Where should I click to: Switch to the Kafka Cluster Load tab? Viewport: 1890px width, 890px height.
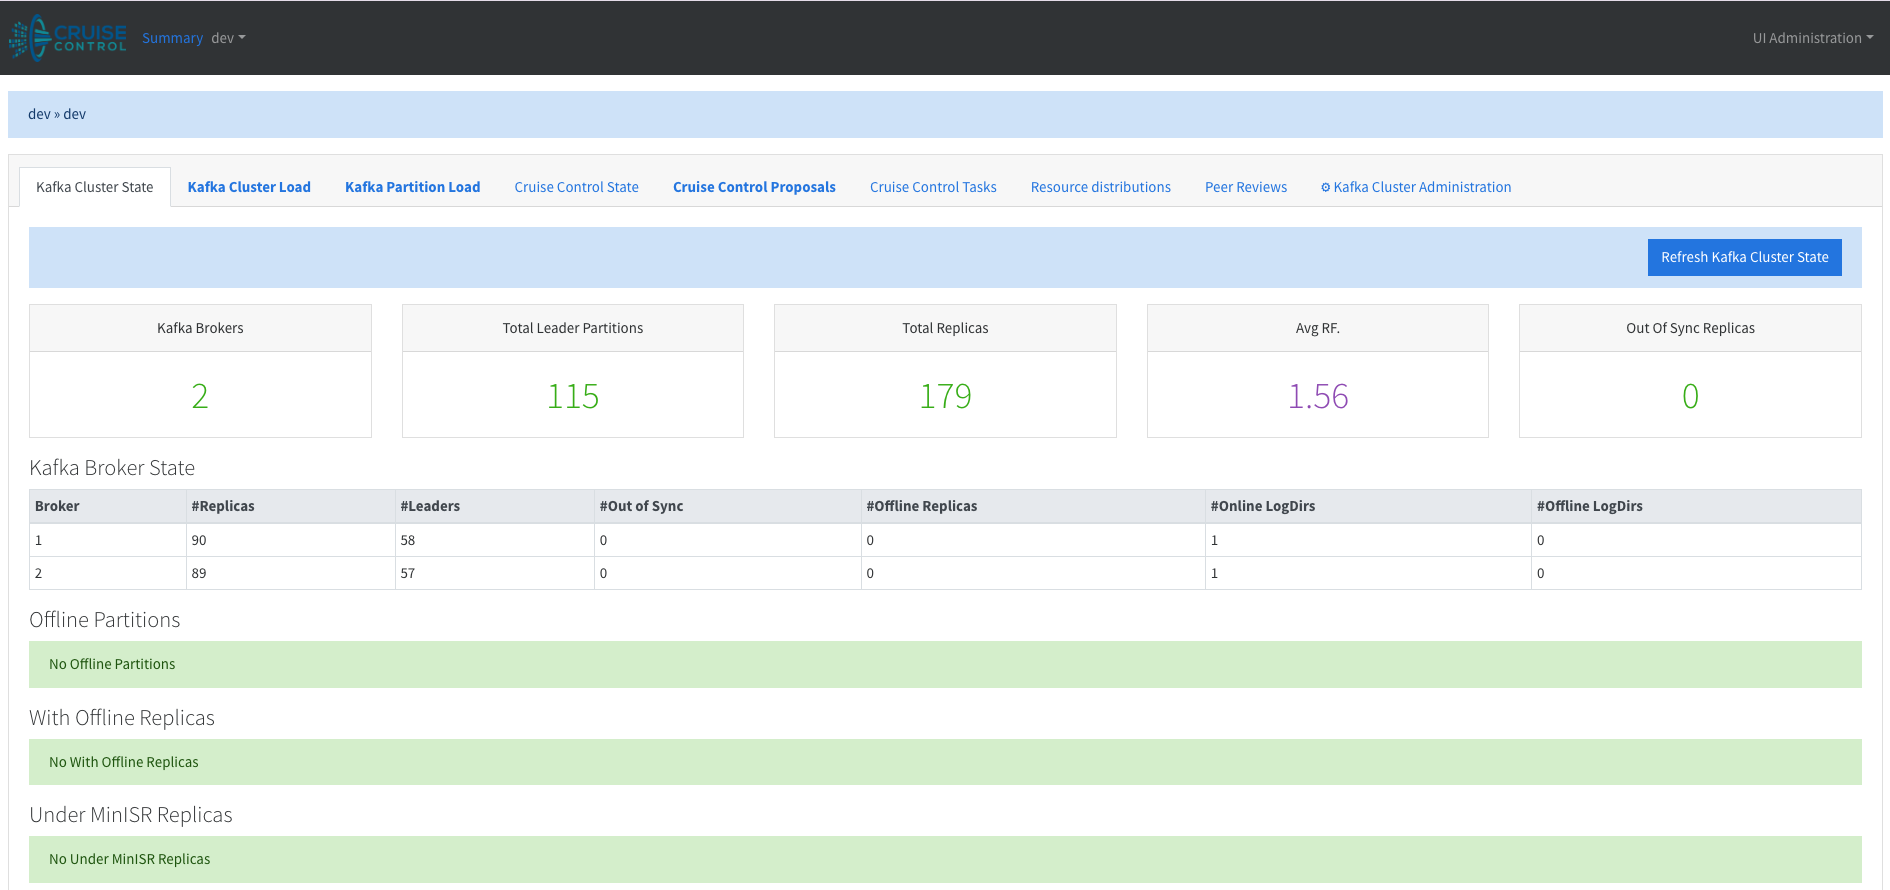click(x=249, y=187)
